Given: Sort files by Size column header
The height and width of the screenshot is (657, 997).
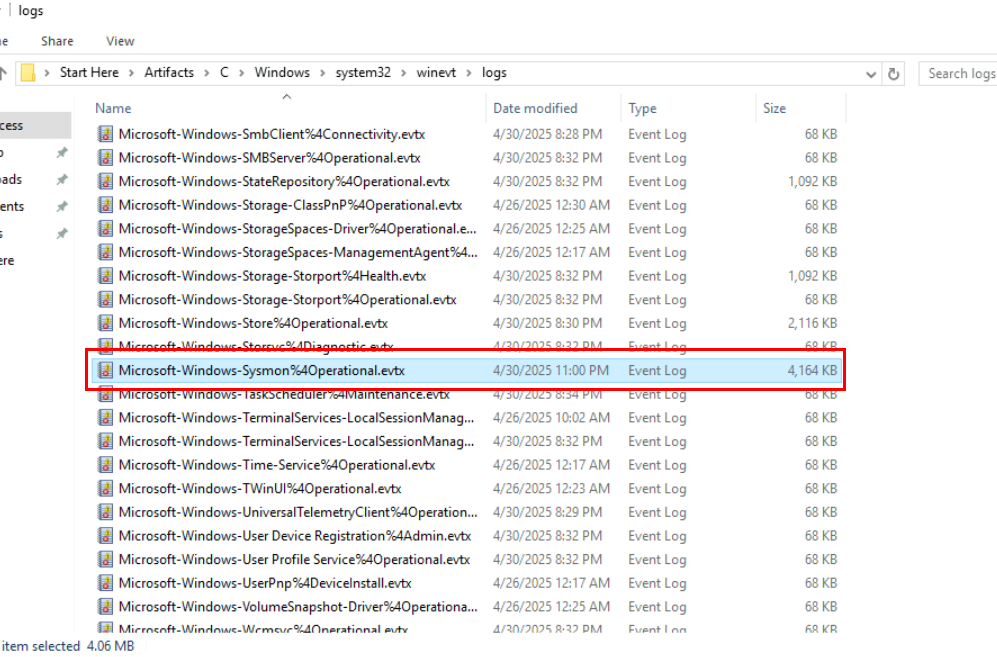Looking at the screenshot, I should tap(775, 108).
